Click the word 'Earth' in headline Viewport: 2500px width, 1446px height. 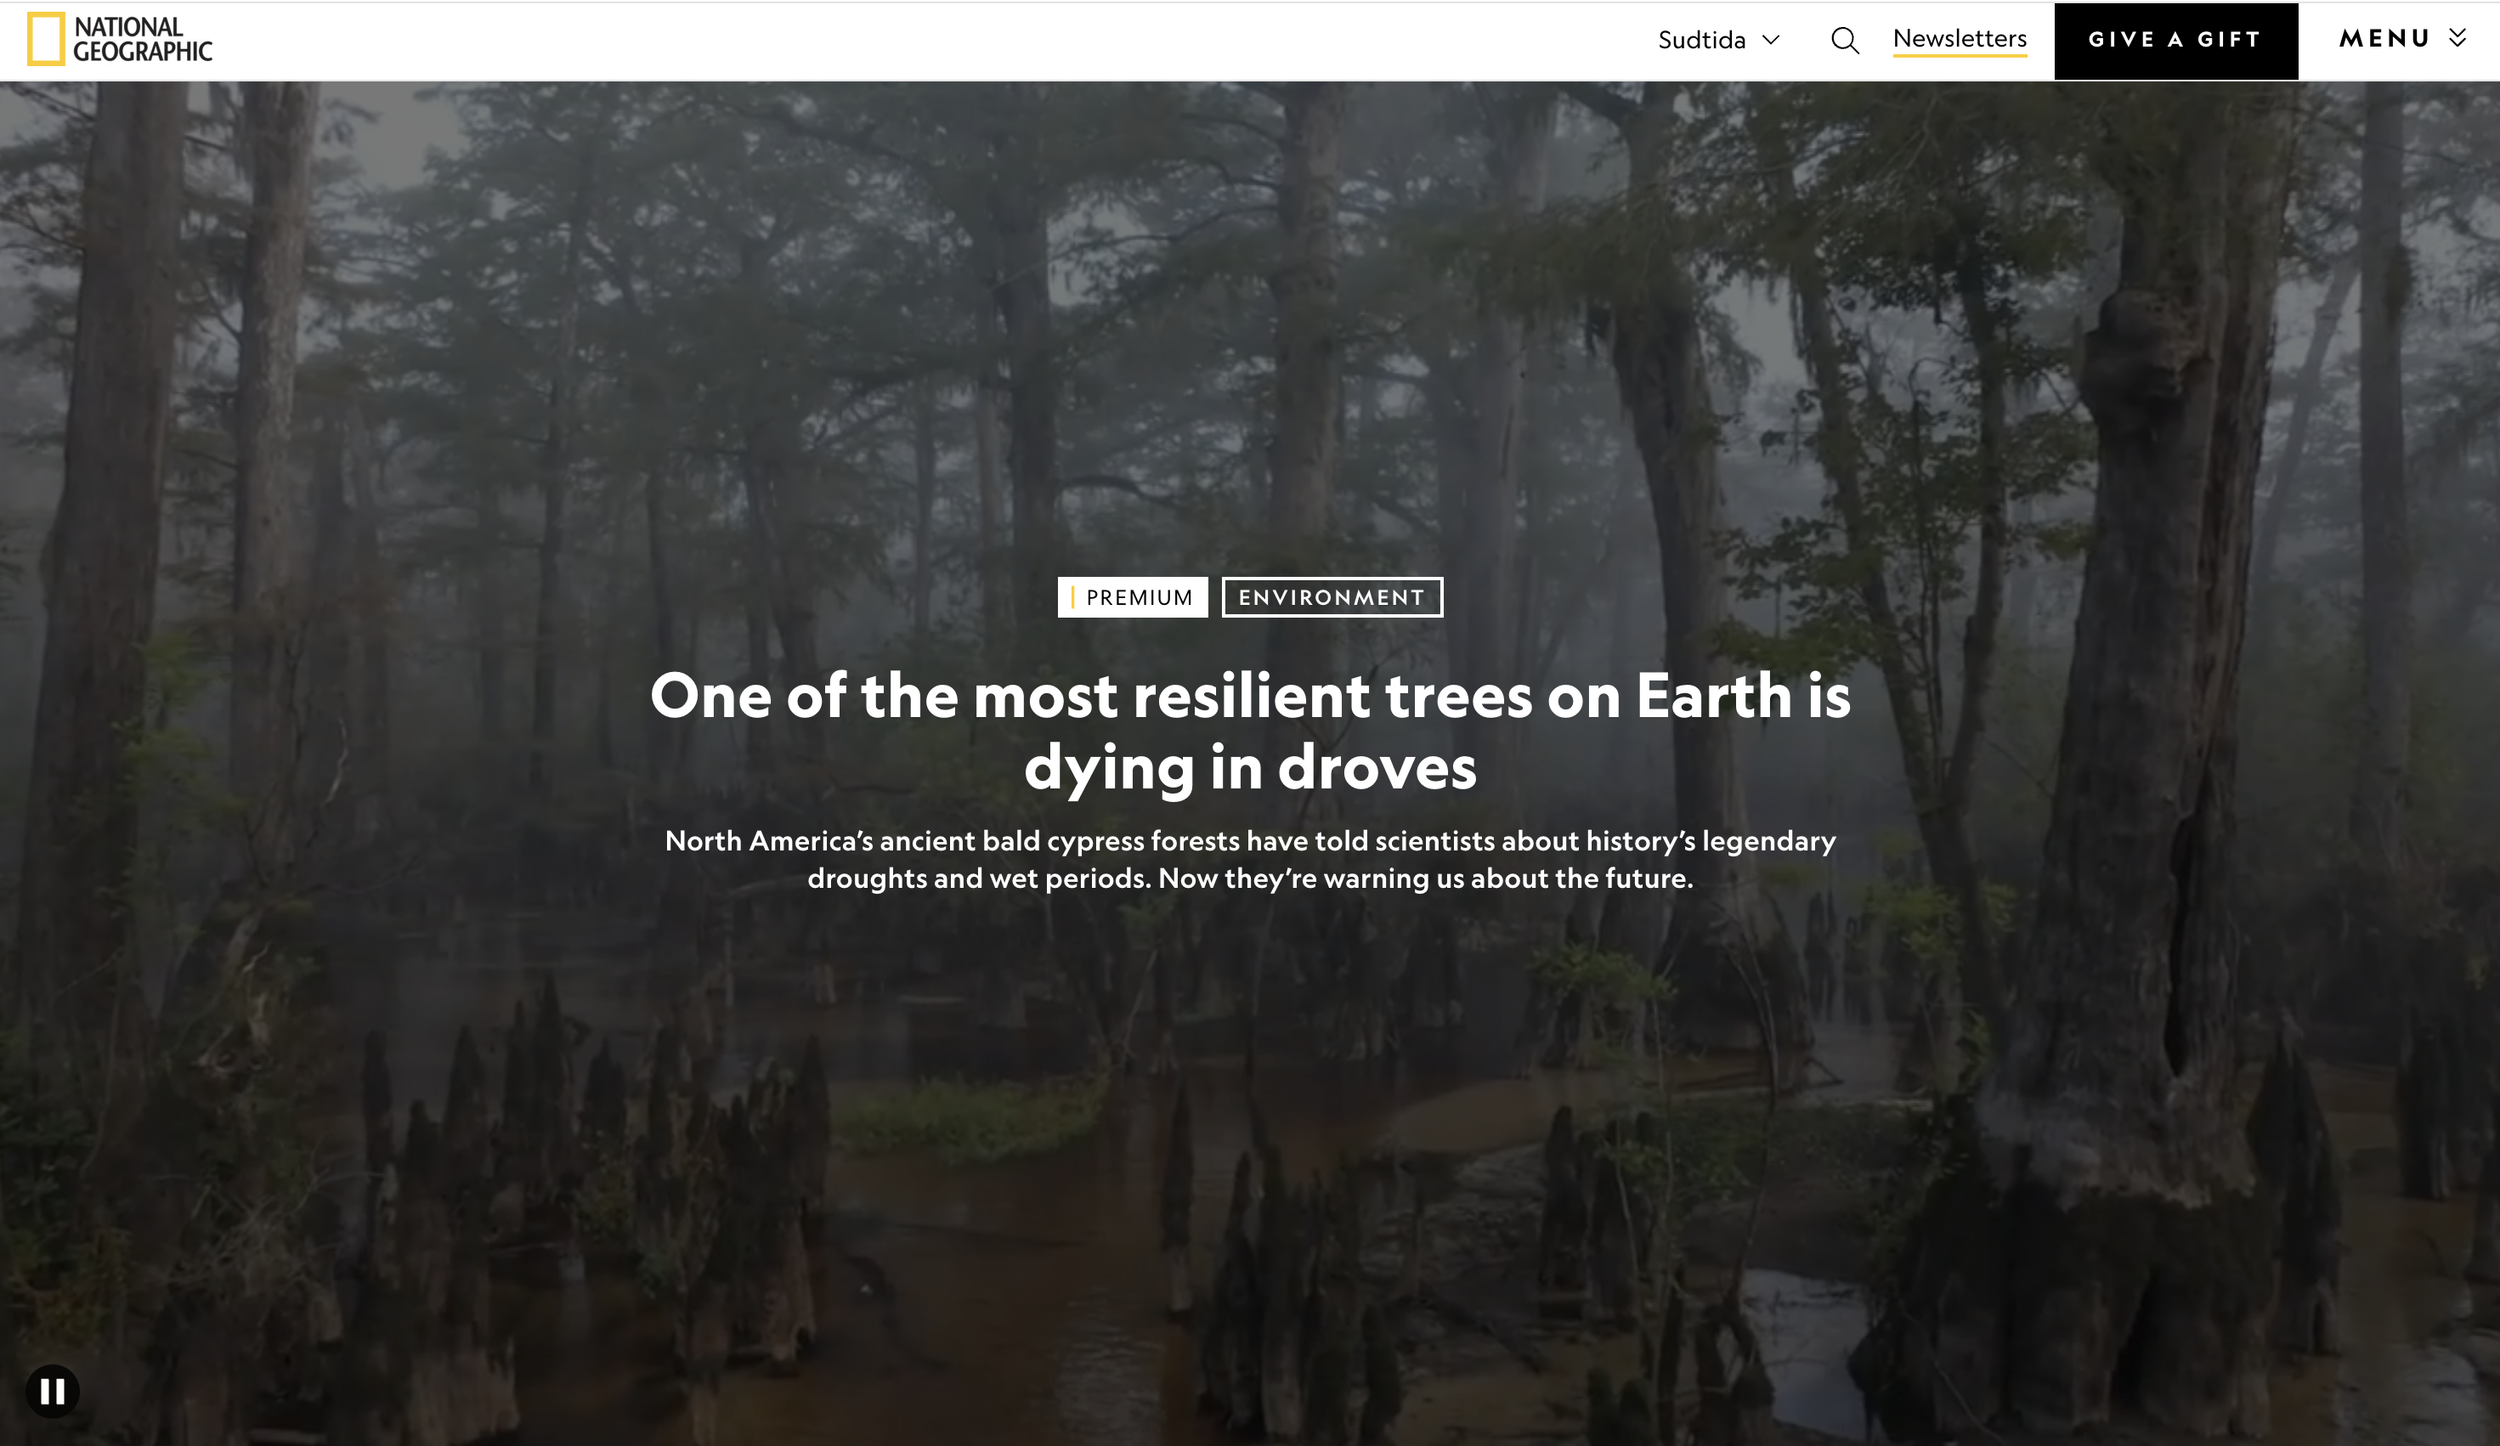point(1713,696)
